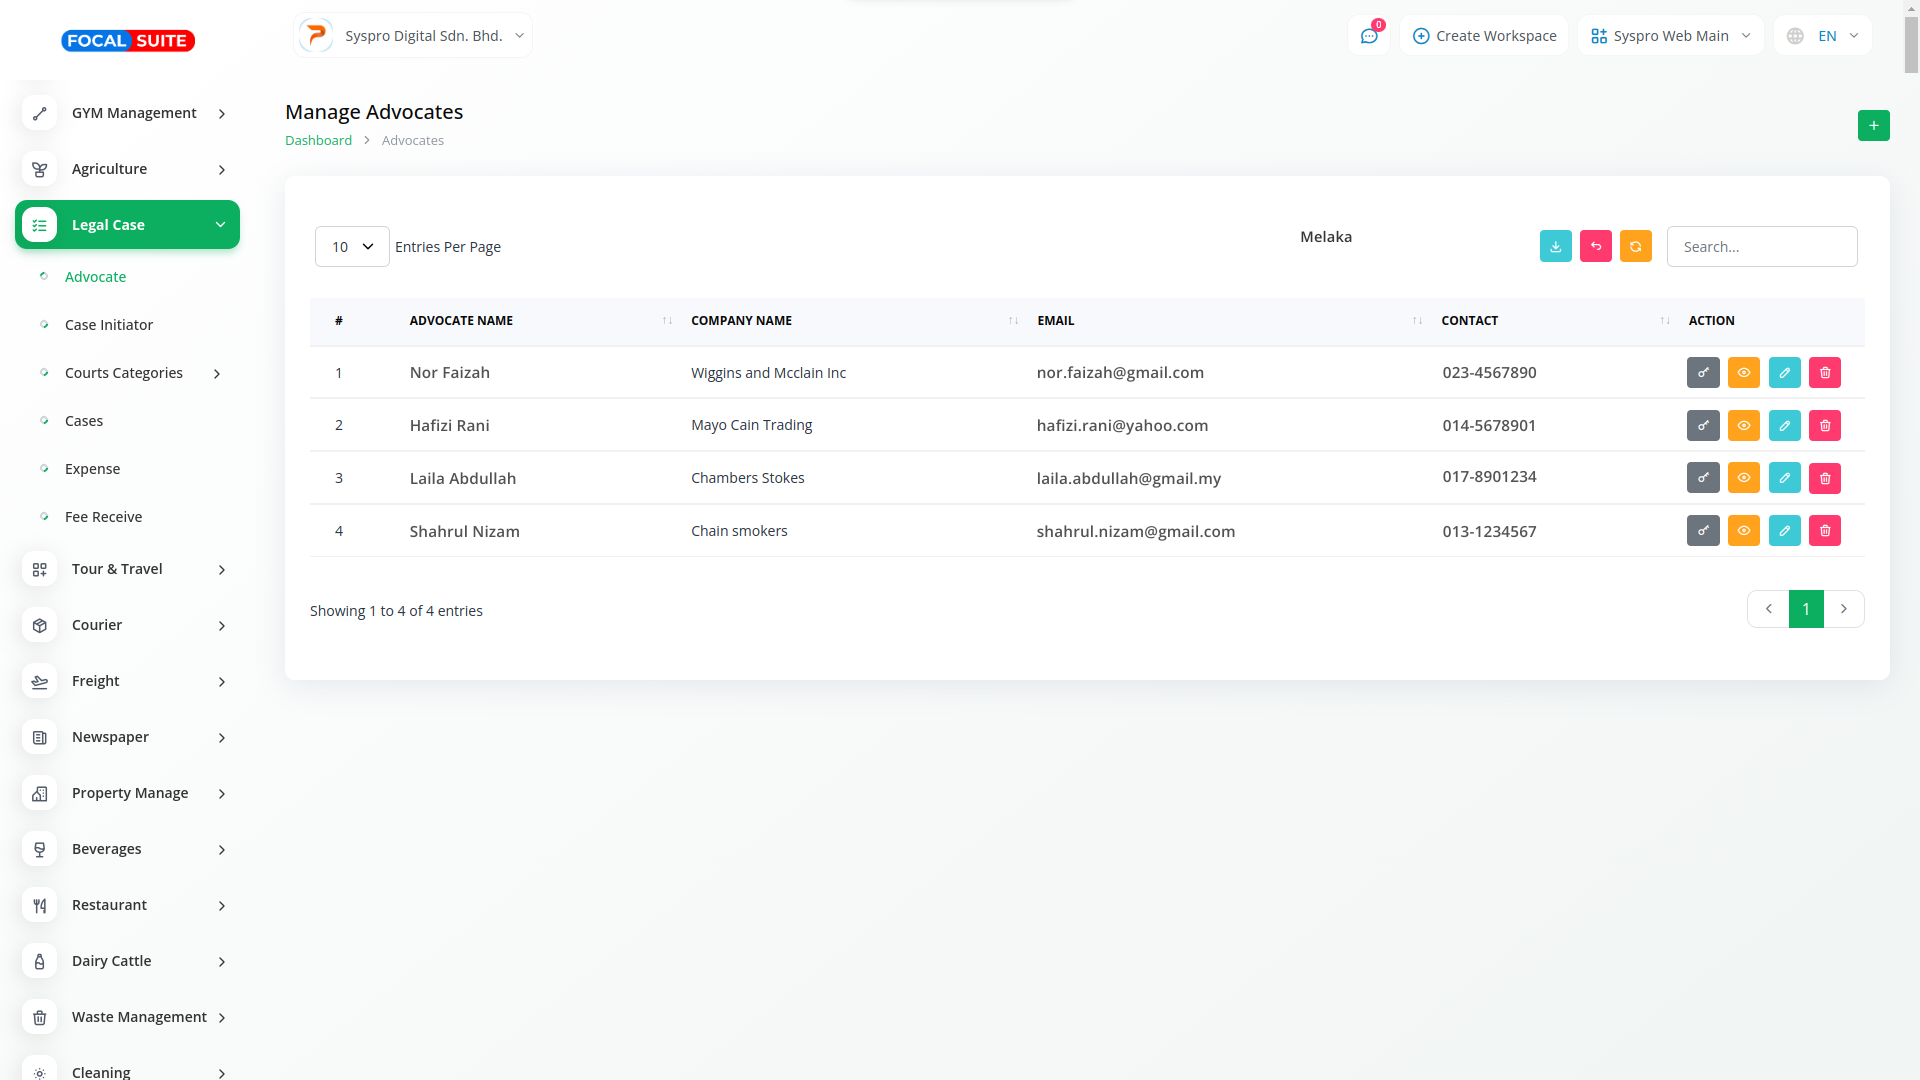Image resolution: width=1920 pixels, height=1080 pixels.
Task: Click the pink back arrow icon
Action: [x=1595, y=246]
